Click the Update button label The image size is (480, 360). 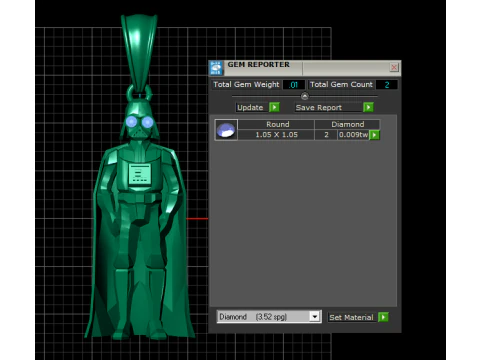pos(250,107)
